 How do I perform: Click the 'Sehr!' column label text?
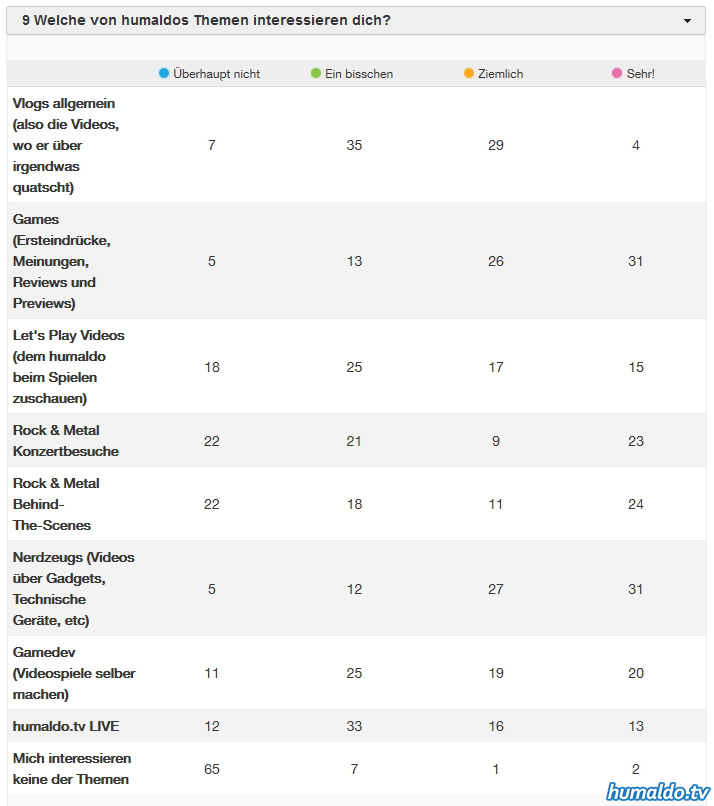point(641,74)
